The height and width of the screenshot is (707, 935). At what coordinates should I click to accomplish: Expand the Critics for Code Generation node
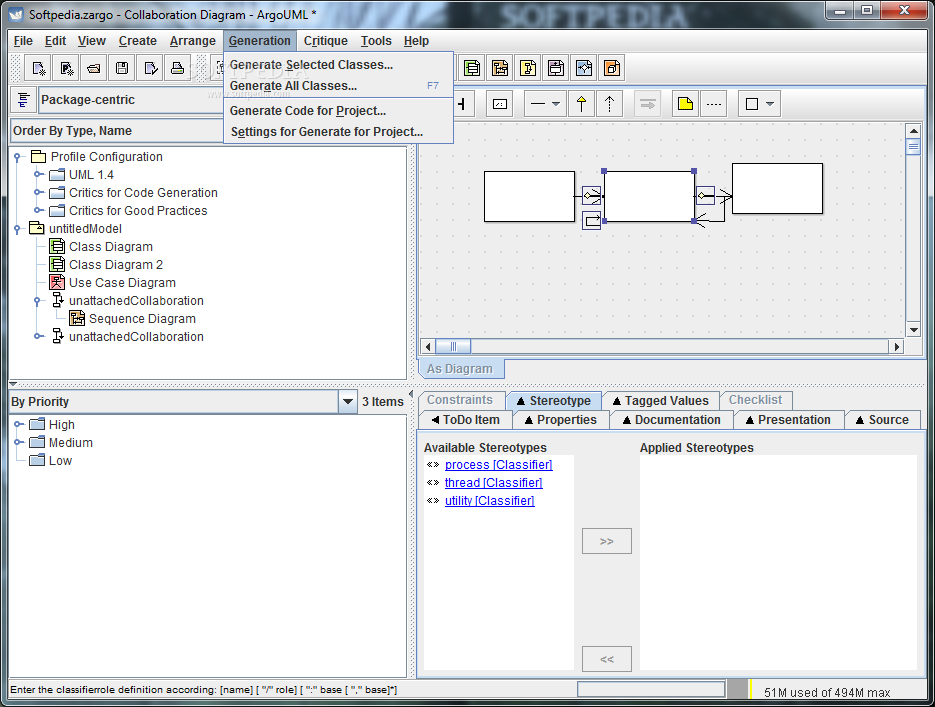(x=38, y=193)
